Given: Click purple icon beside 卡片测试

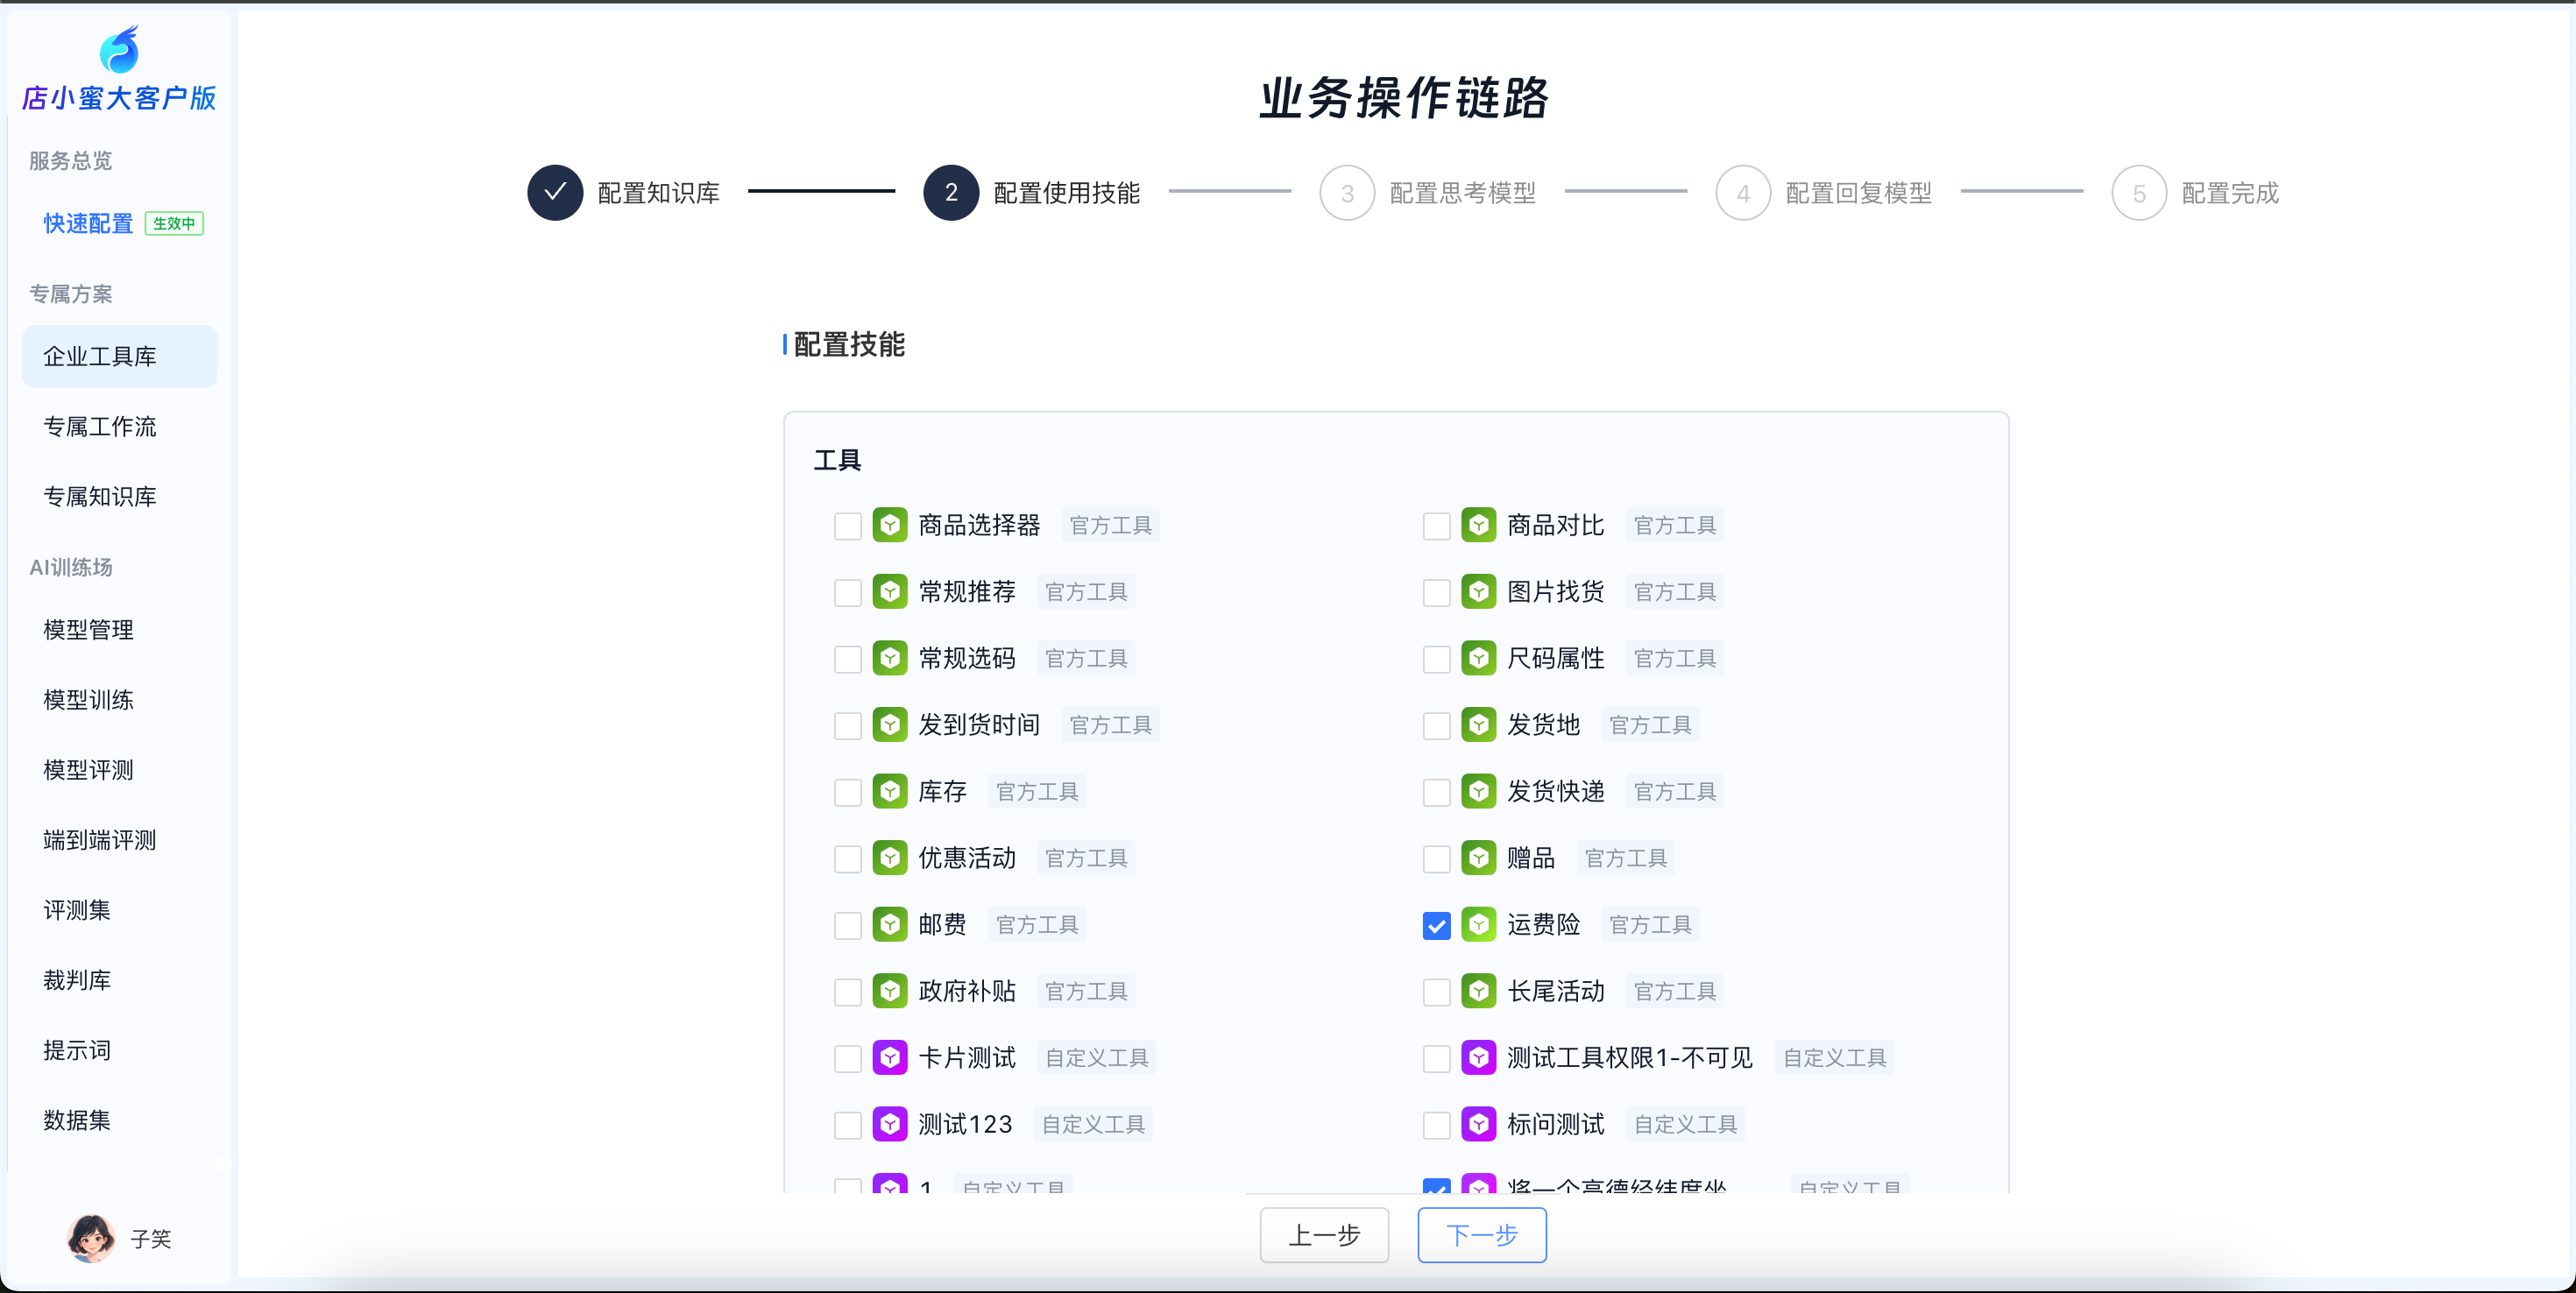Looking at the screenshot, I should tap(889, 1057).
